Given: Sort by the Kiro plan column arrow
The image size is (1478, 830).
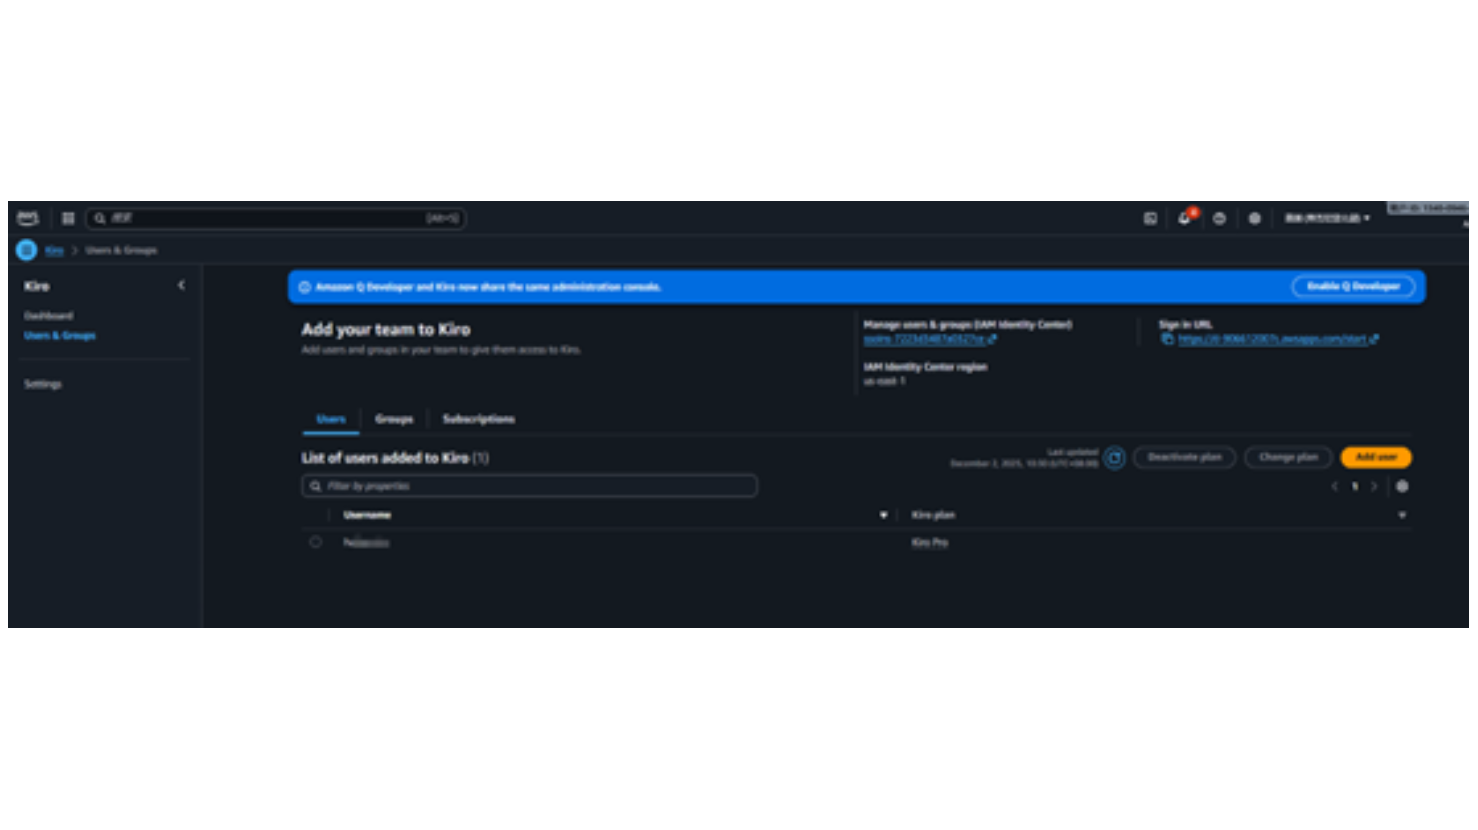Looking at the screenshot, I should click(x=1402, y=515).
